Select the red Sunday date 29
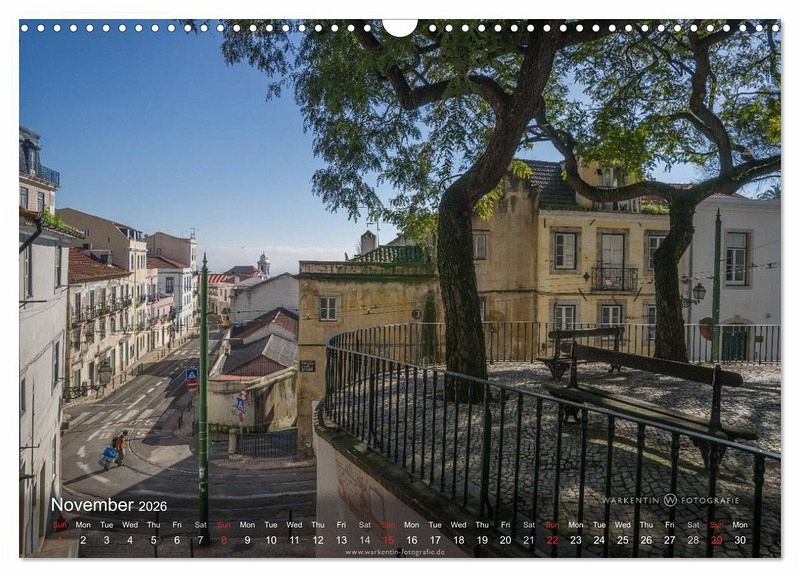 [717, 540]
